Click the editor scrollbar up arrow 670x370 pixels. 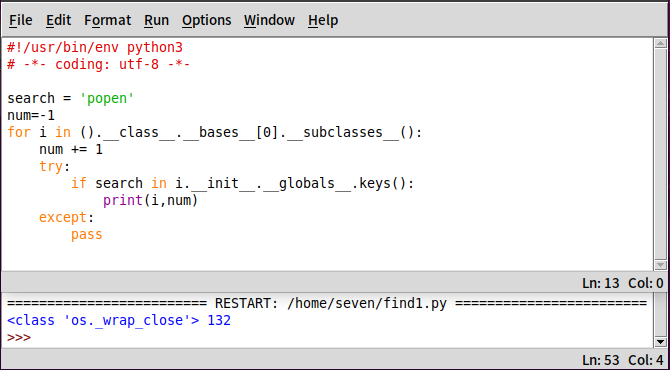pyautogui.click(x=660, y=44)
